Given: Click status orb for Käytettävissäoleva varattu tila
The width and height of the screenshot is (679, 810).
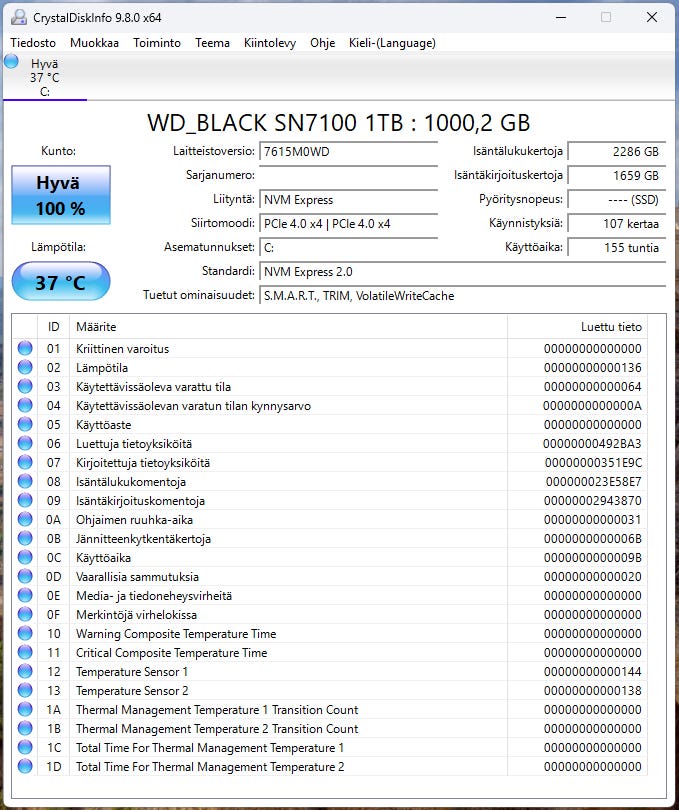Looking at the screenshot, I should click(x=25, y=386).
